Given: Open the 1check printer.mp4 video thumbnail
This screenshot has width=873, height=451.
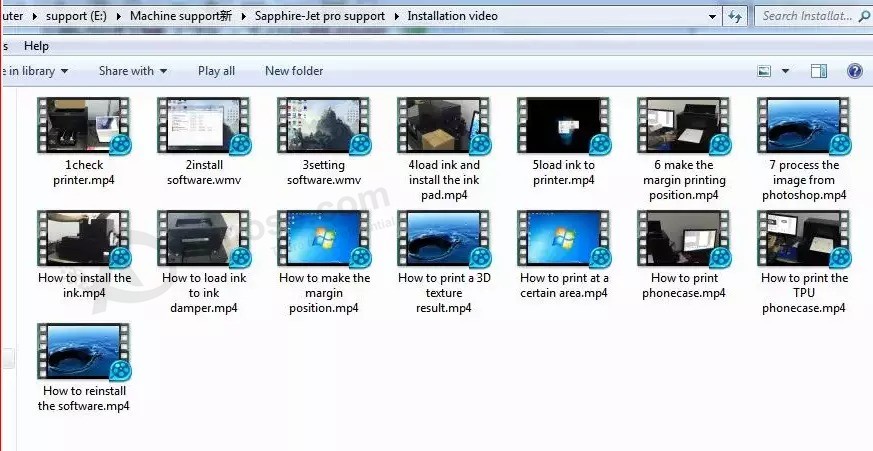Looking at the screenshot, I should [84, 126].
